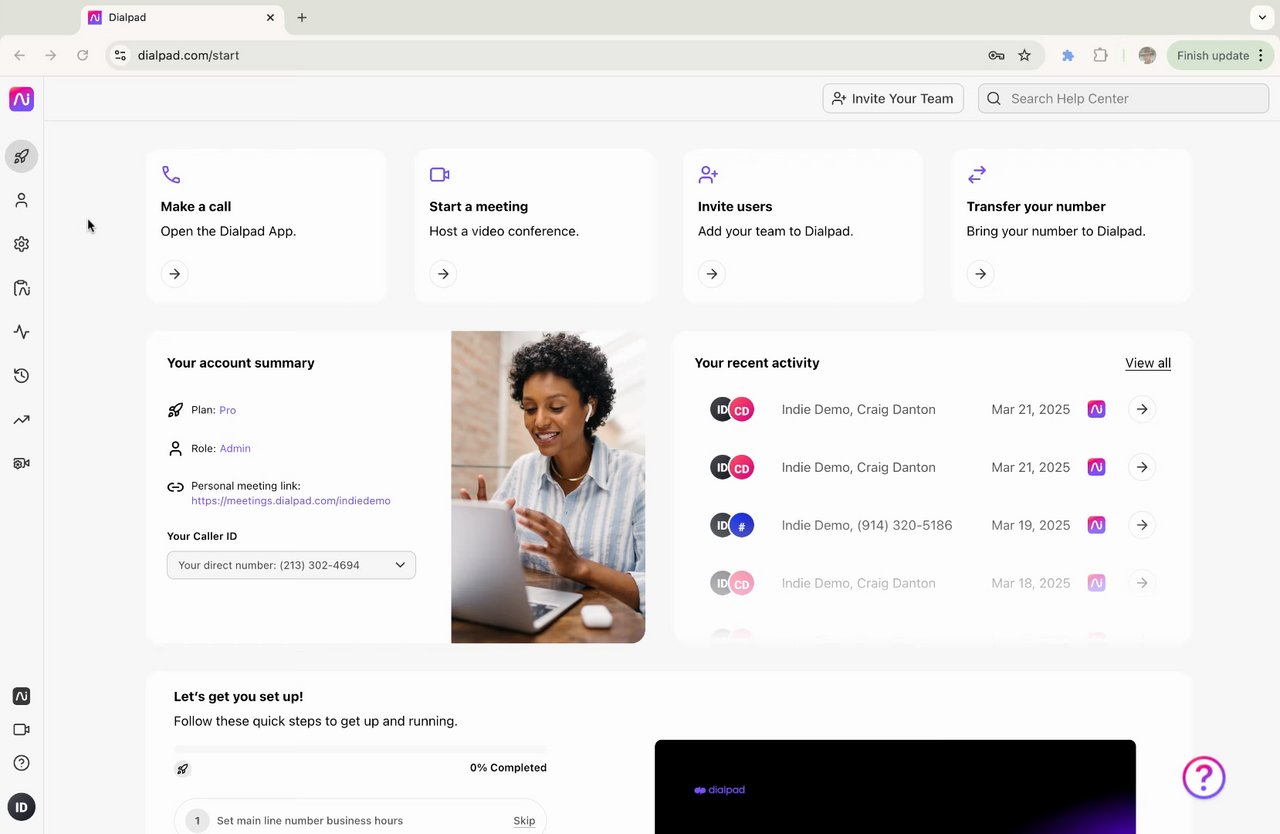This screenshot has height=834, width=1280.
Task: Click the '0% Completed' label
Action: coord(508,768)
